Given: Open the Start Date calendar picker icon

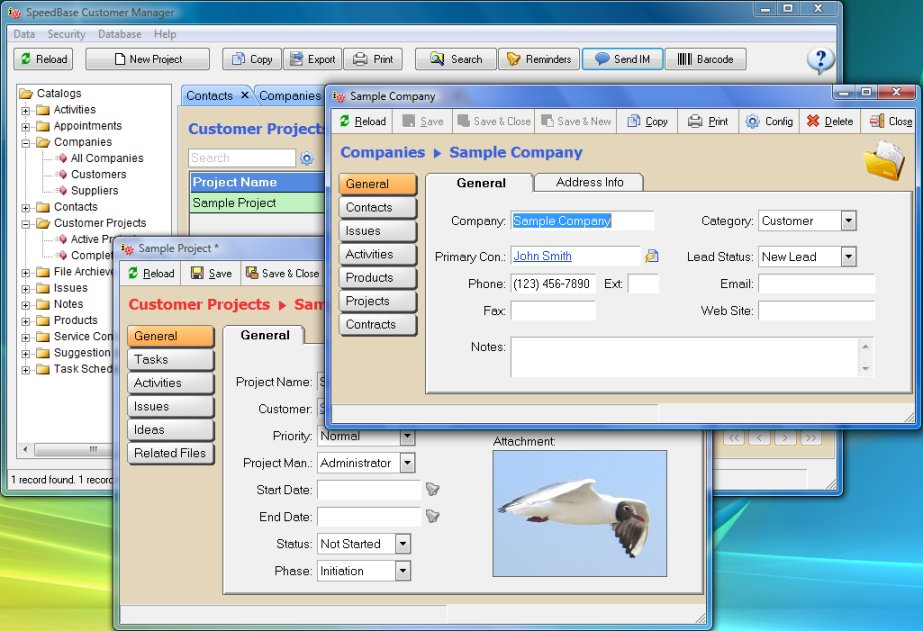Looking at the screenshot, I should [432, 489].
